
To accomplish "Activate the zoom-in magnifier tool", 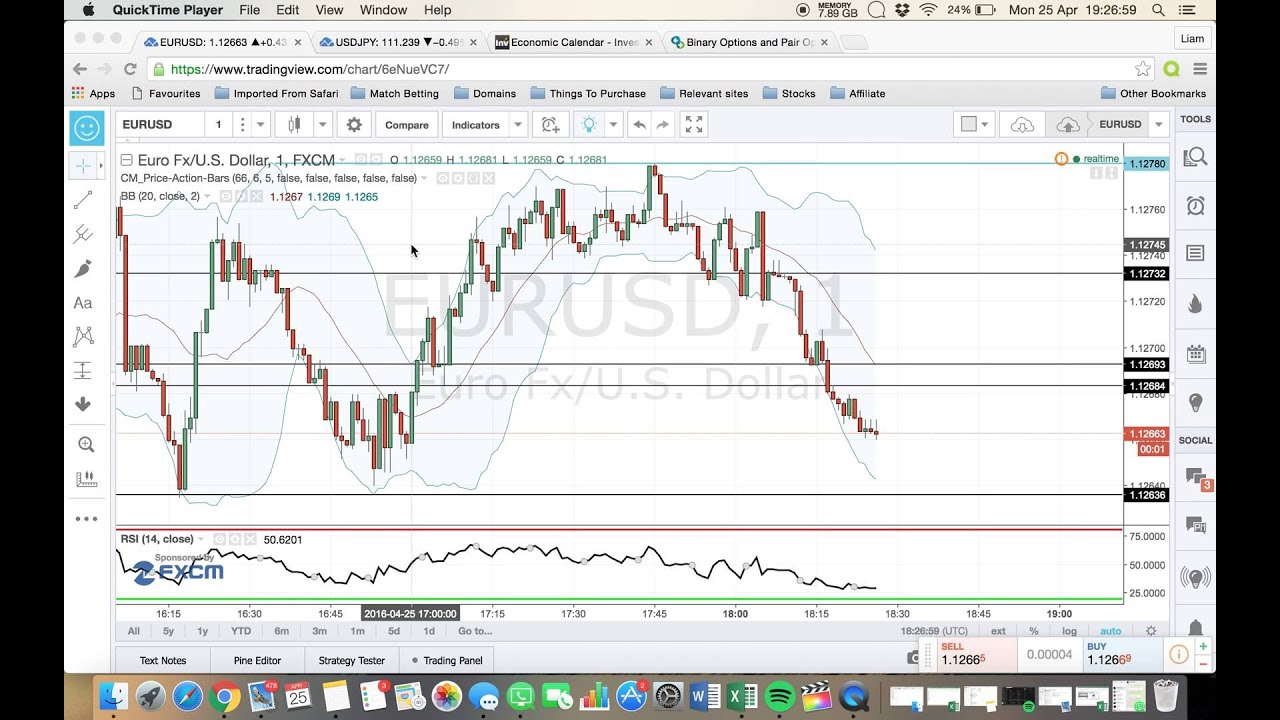I will coord(86,445).
